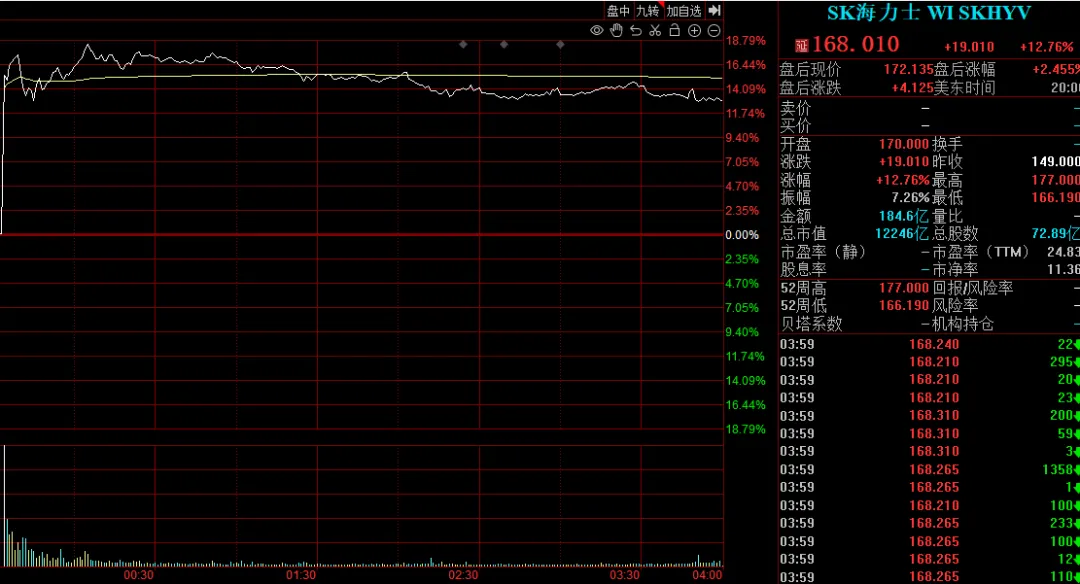This screenshot has width=1080, height=584.
Task: Click the undo arrow icon
Action: [636, 30]
